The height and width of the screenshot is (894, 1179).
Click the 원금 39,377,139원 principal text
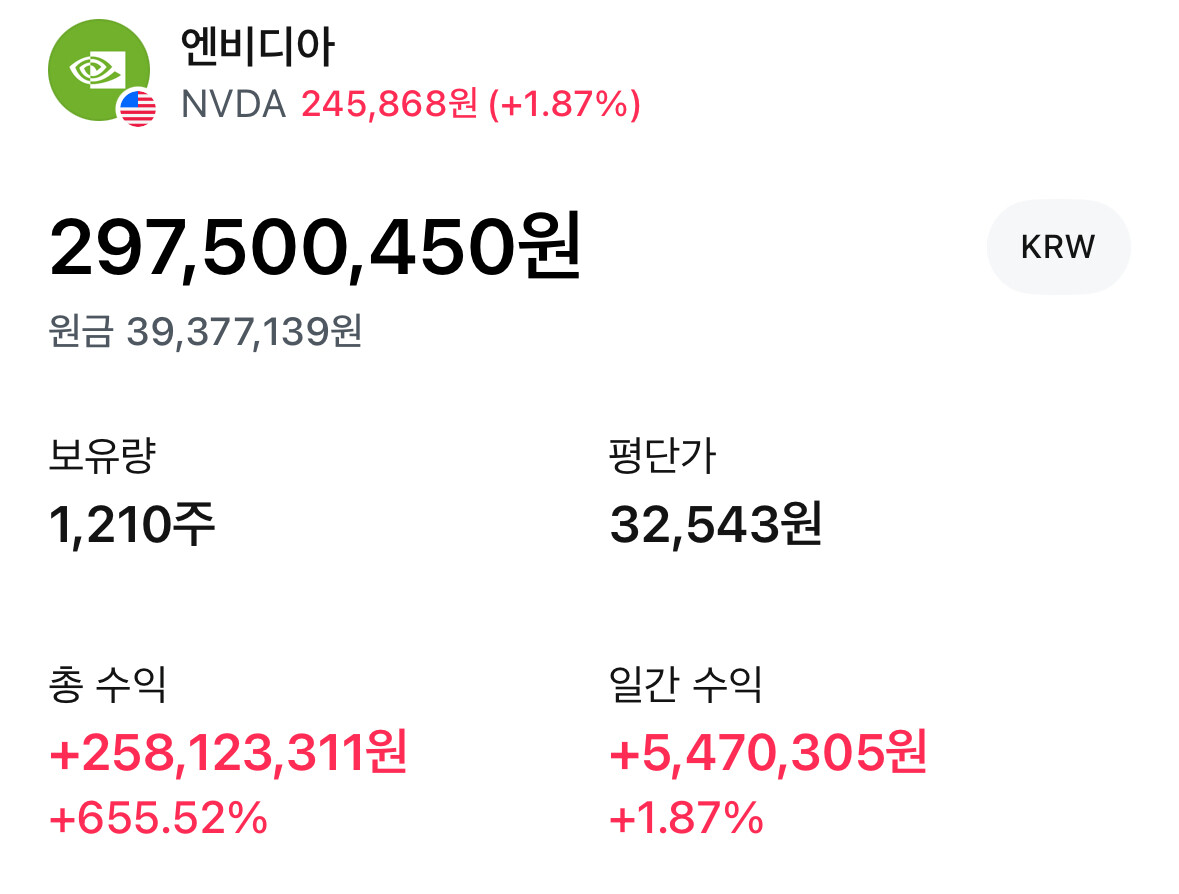pos(205,331)
